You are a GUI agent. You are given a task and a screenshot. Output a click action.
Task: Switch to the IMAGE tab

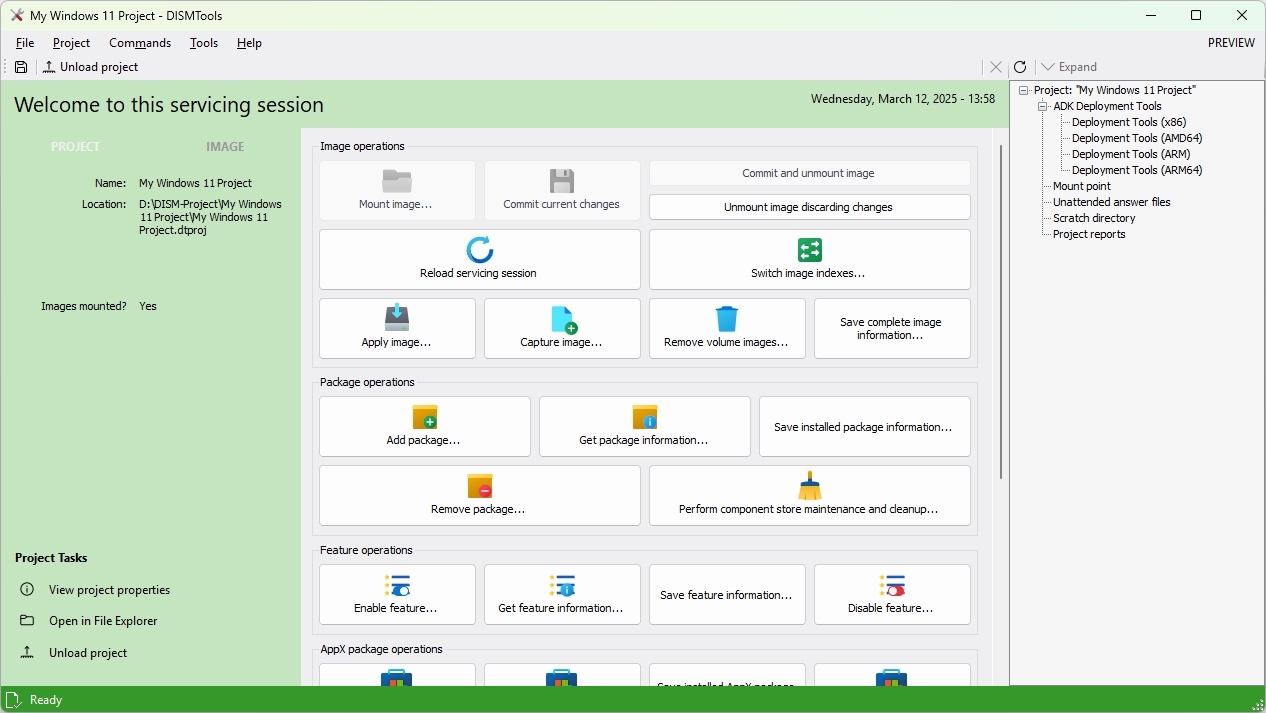coord(225,147)
